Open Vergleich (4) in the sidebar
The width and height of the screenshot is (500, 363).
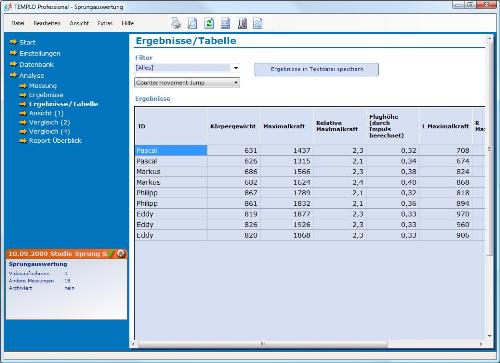point(49,131)
